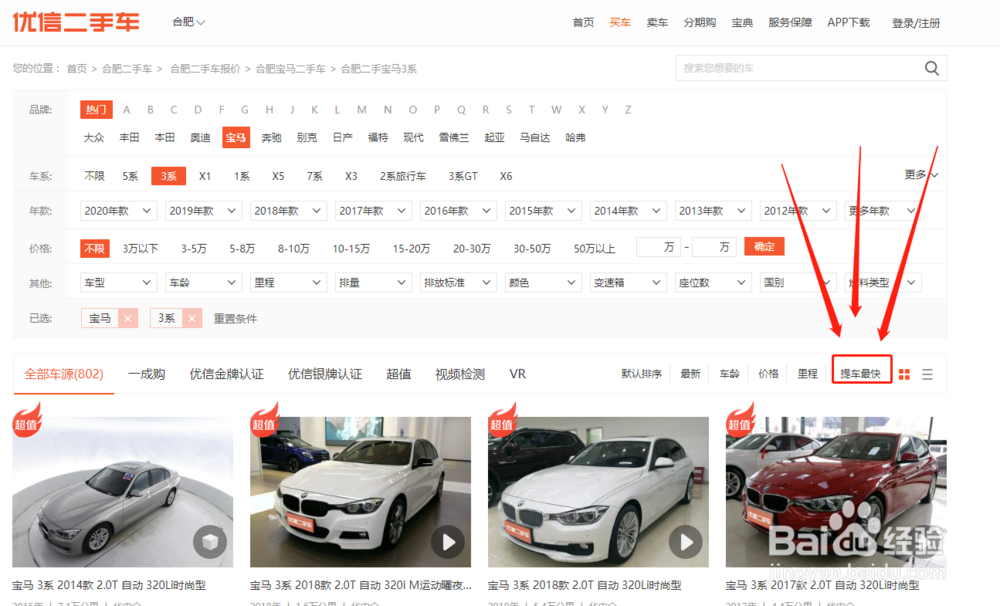Focus the maximum price input box
Screen dimensions: 1000x606
tap(714, 247)
